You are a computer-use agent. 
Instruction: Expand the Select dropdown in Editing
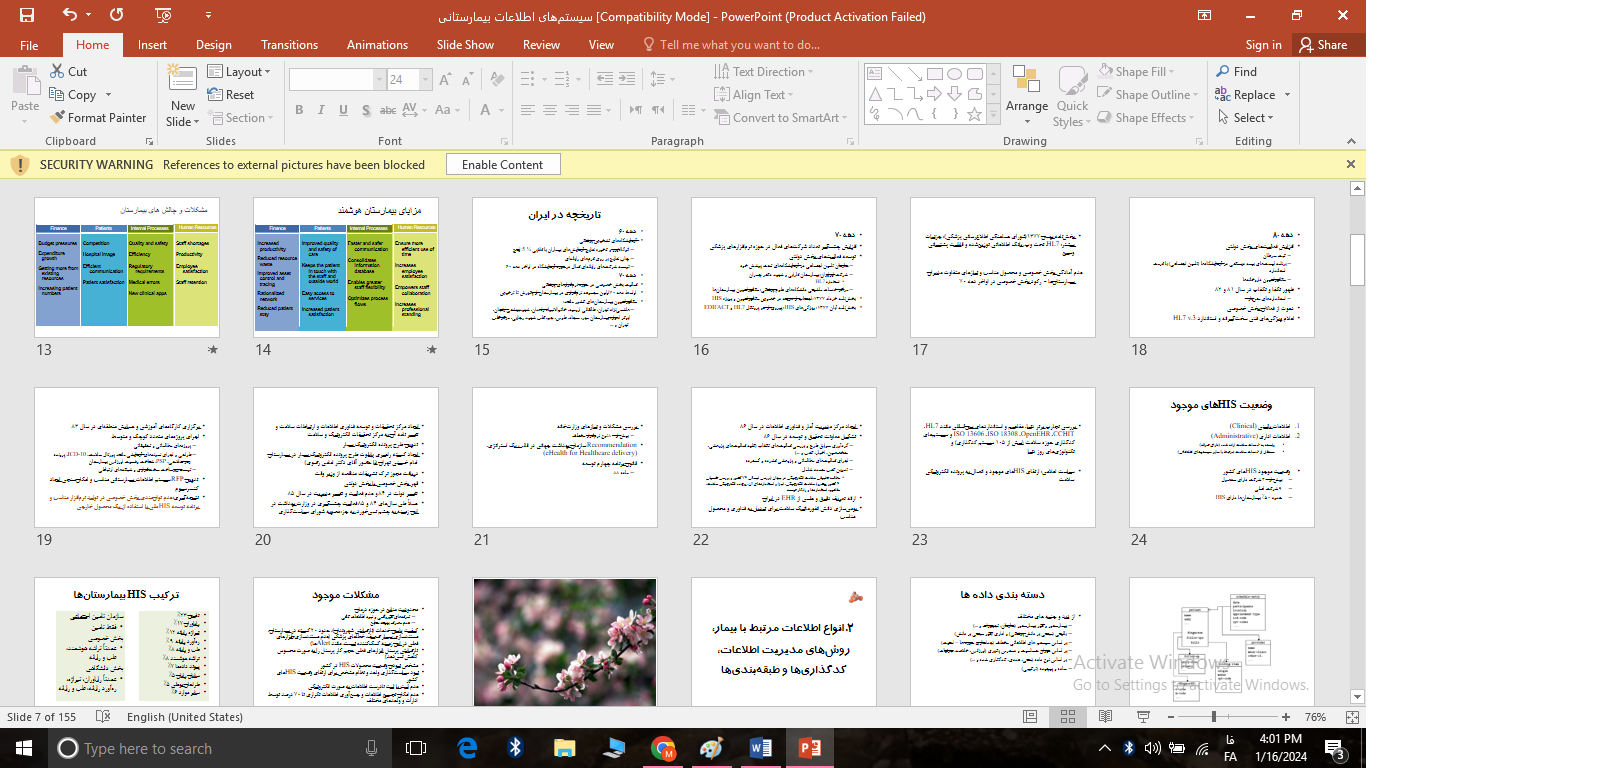pyautogui.click(x=1246, y=118)
